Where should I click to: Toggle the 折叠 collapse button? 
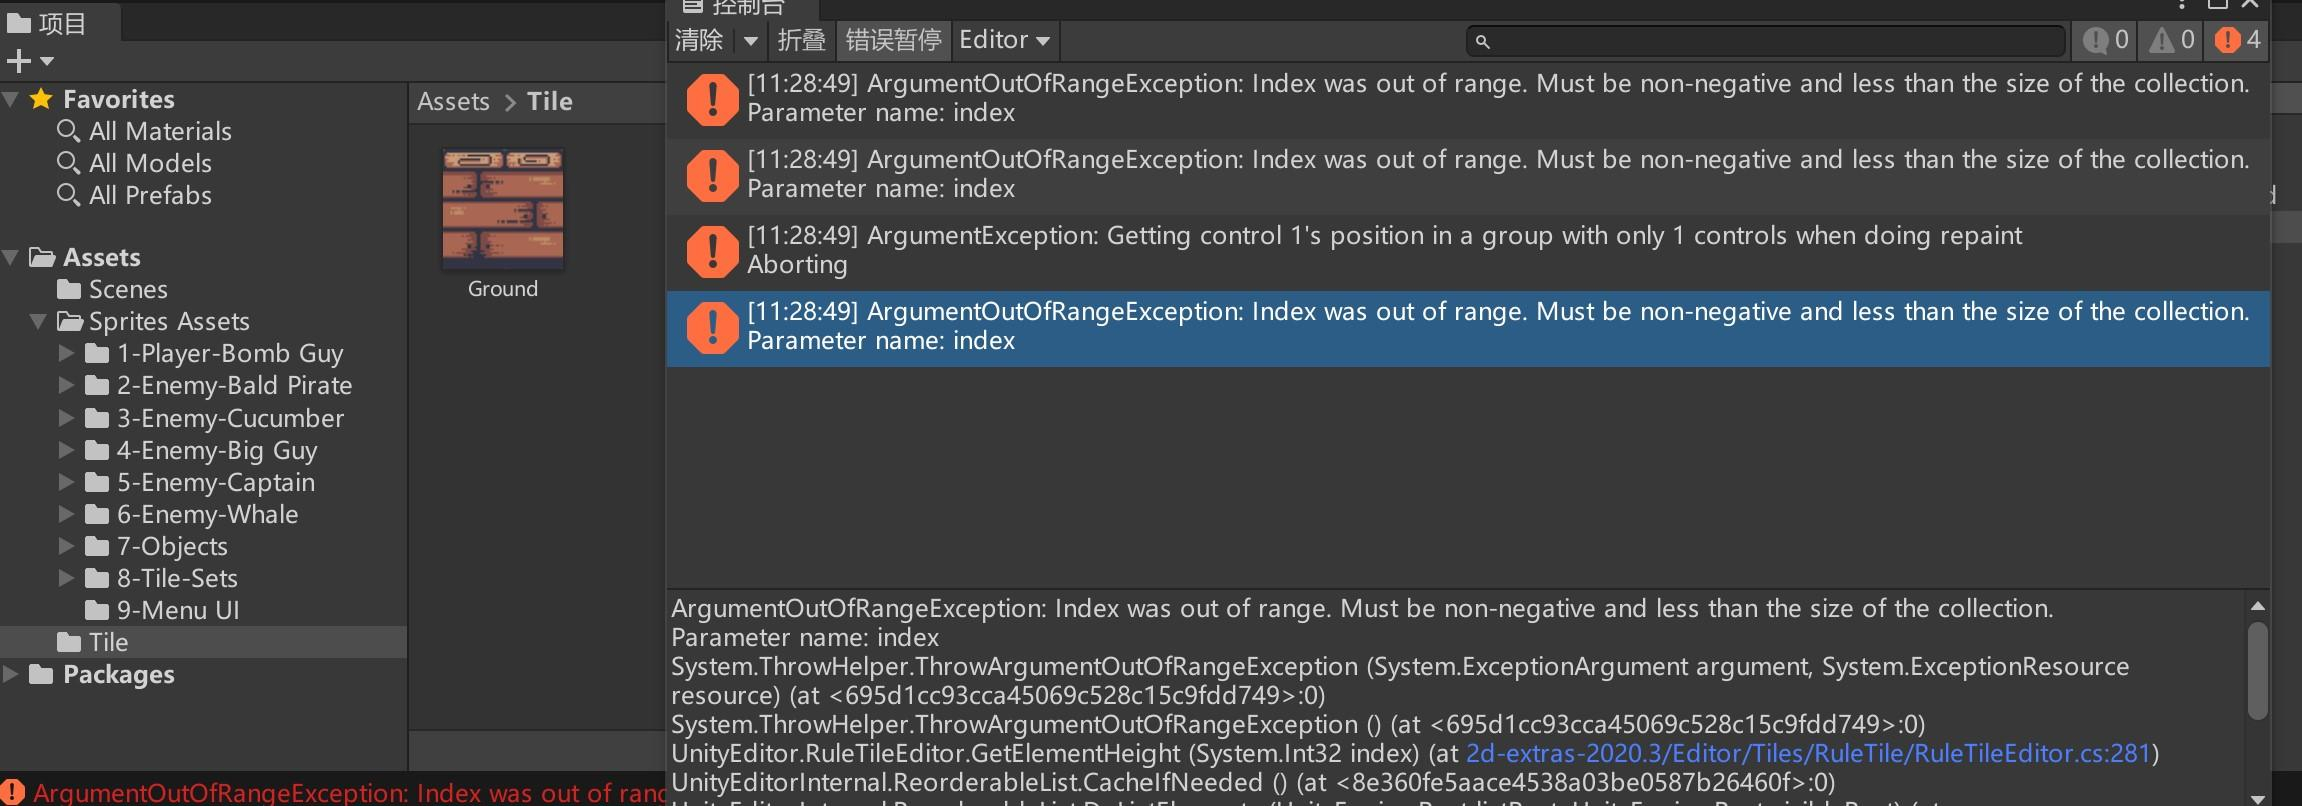click(801, 40)
